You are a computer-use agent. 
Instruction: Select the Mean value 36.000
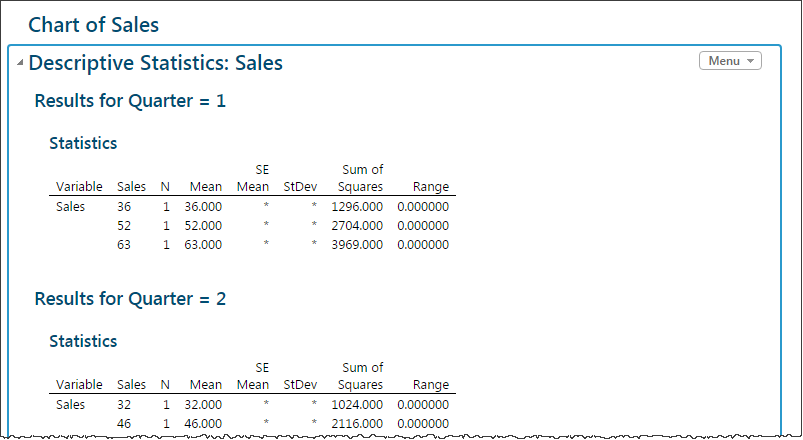coord(203,207)
